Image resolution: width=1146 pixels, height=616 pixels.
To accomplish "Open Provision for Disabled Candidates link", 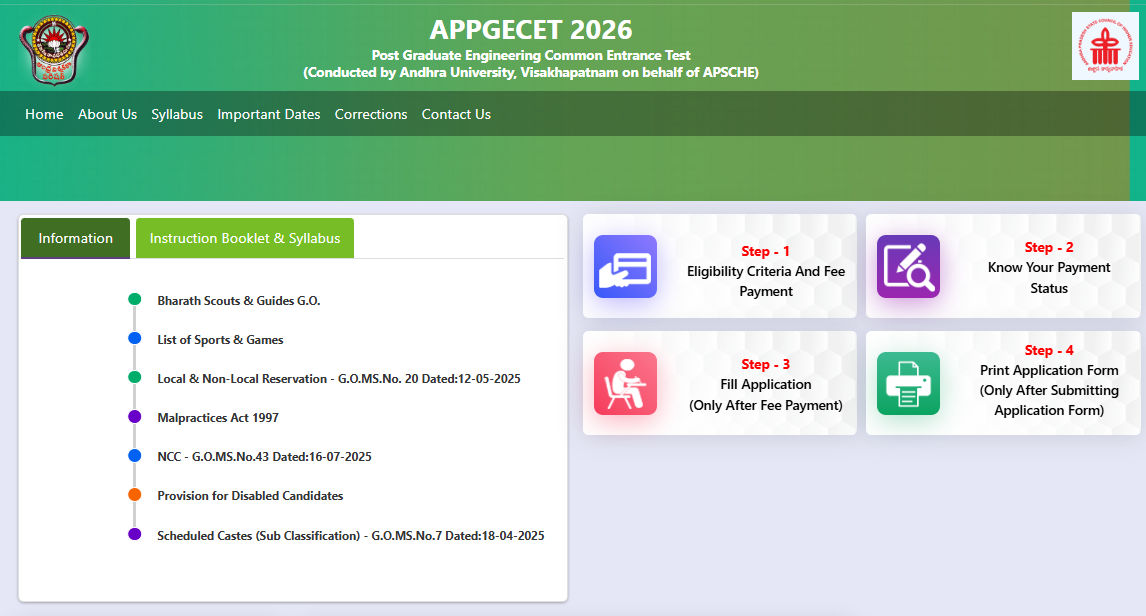I will pos(250,495).
